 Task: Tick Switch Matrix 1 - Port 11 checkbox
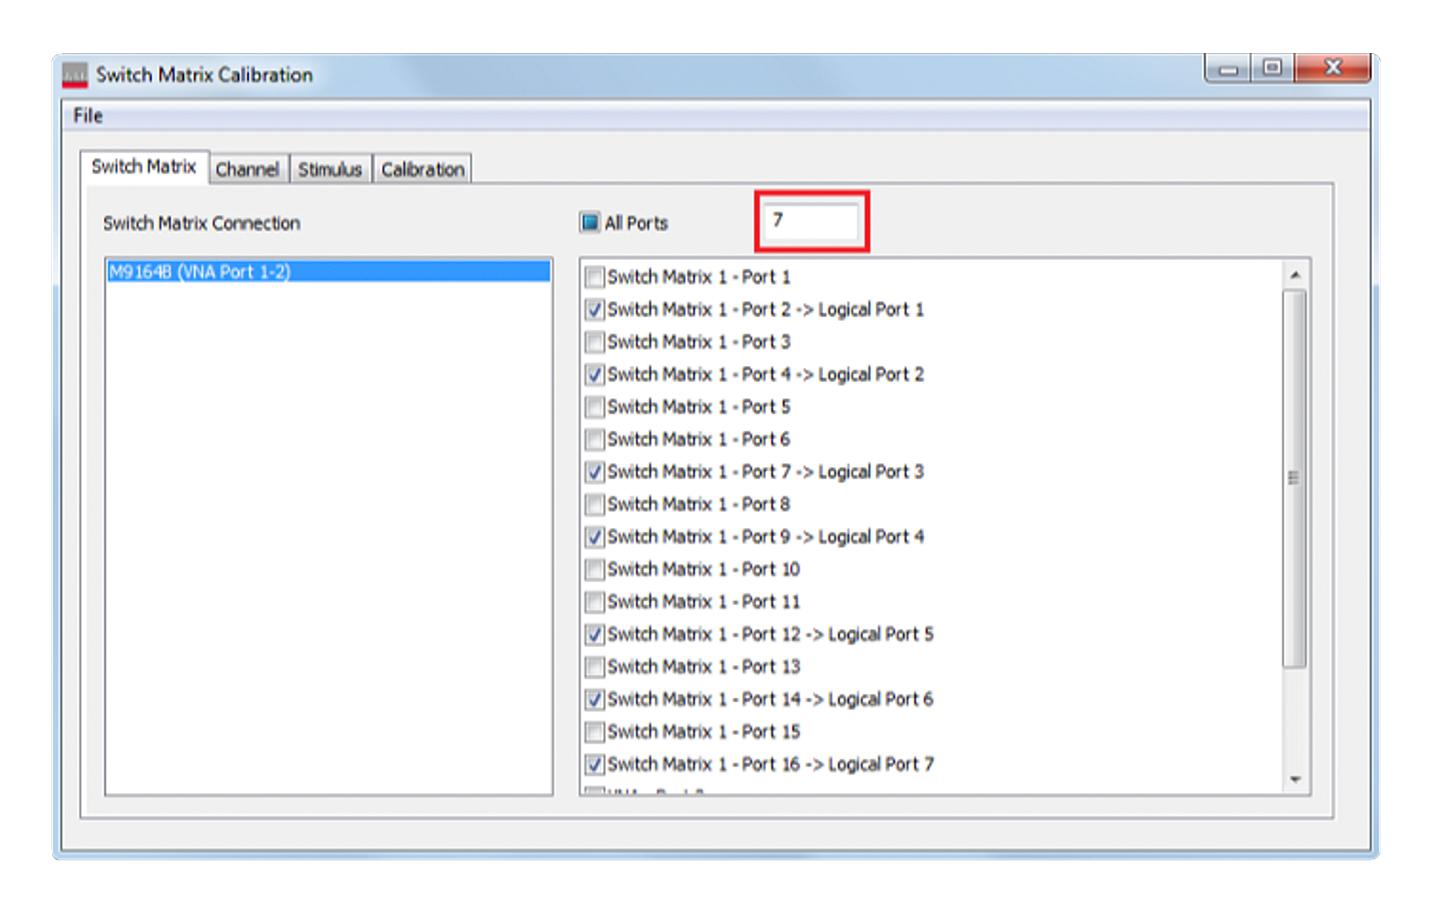pos(595,602)
